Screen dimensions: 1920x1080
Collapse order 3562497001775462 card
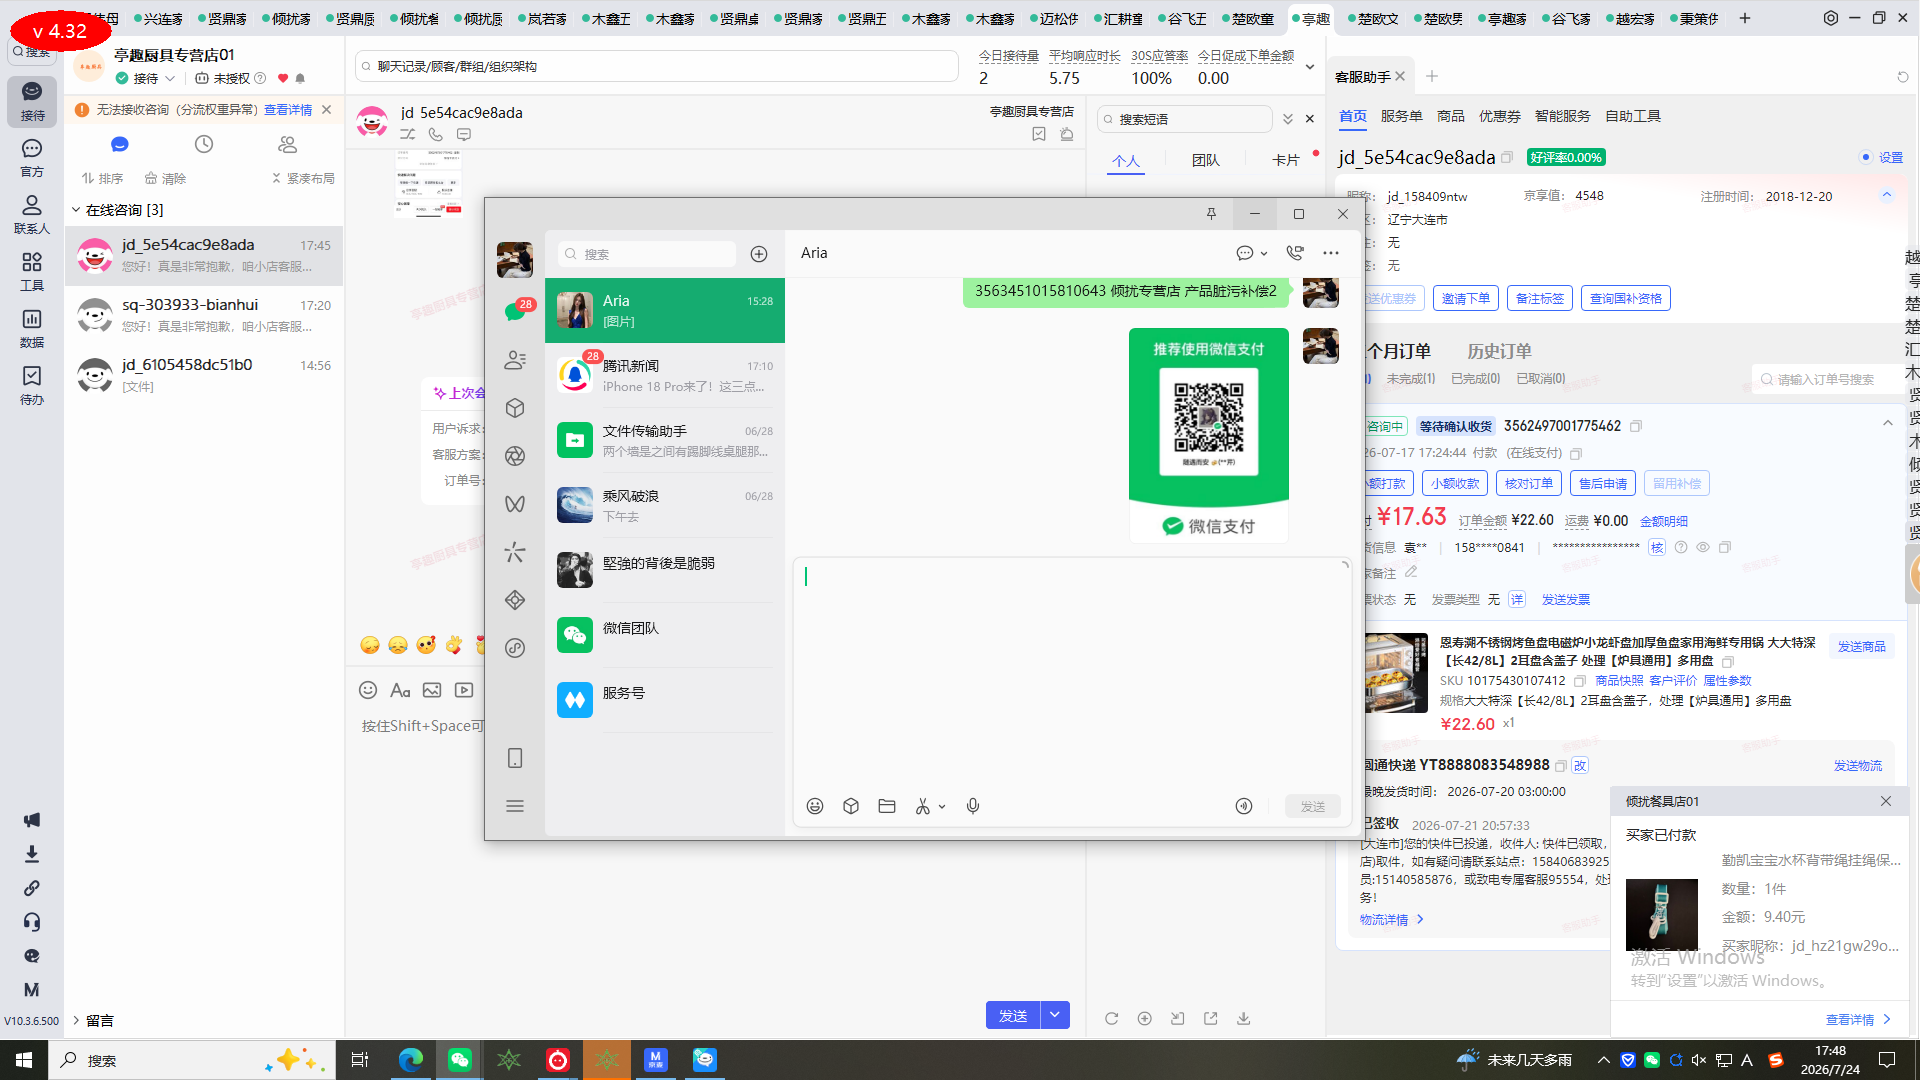click(x=1888, y=423)
